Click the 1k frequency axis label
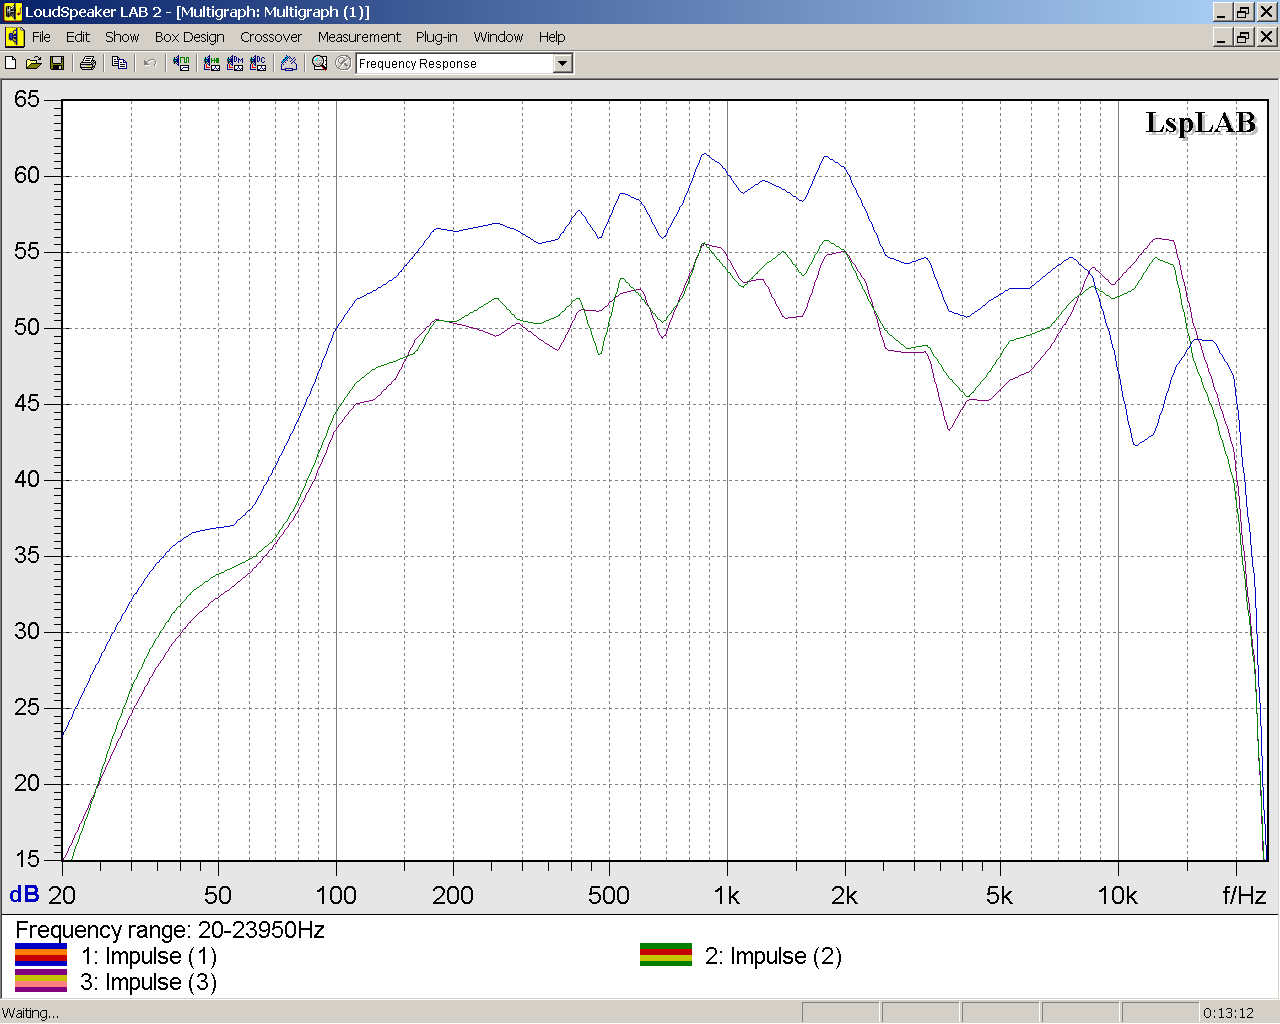This screenshot has width=1280, height=1024. 727,895
